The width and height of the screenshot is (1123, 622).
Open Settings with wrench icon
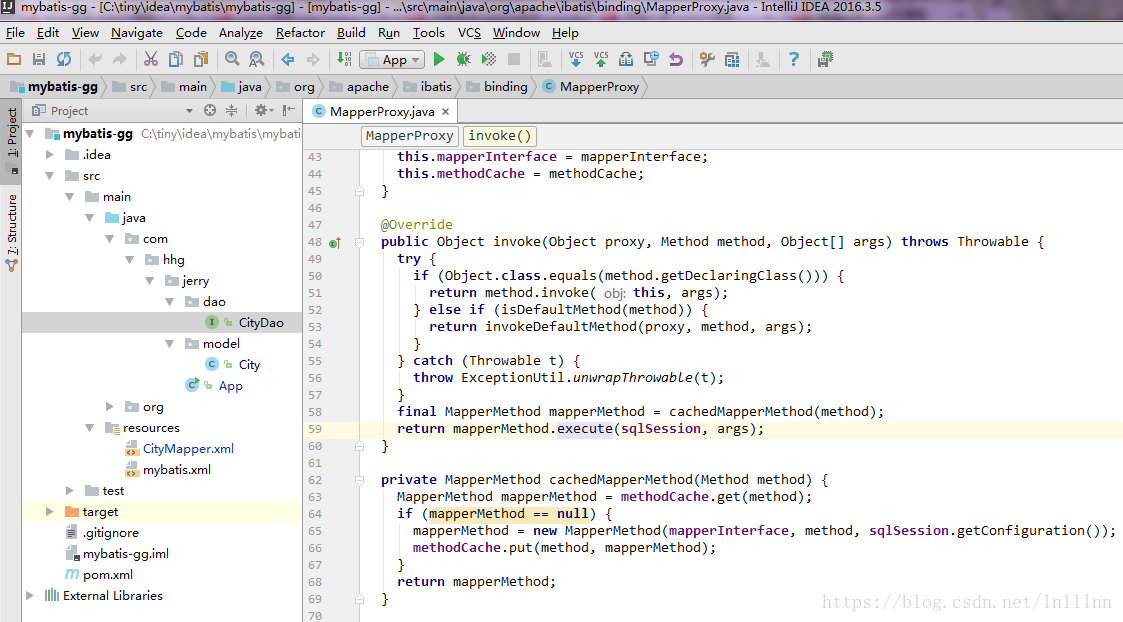click(x=707, y=59)
